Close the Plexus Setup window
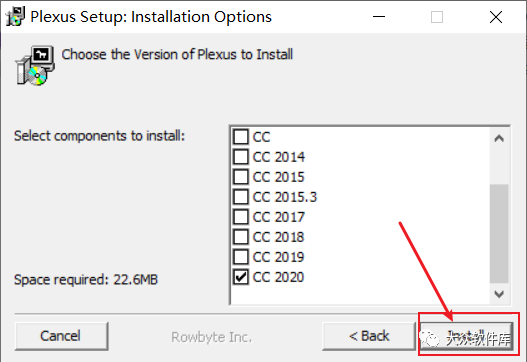Viewport: 527px width, 362px height. pos(496,16)
